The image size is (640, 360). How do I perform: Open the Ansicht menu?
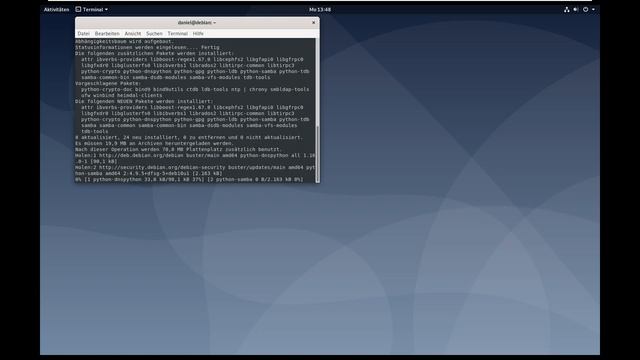coord(133,33)
